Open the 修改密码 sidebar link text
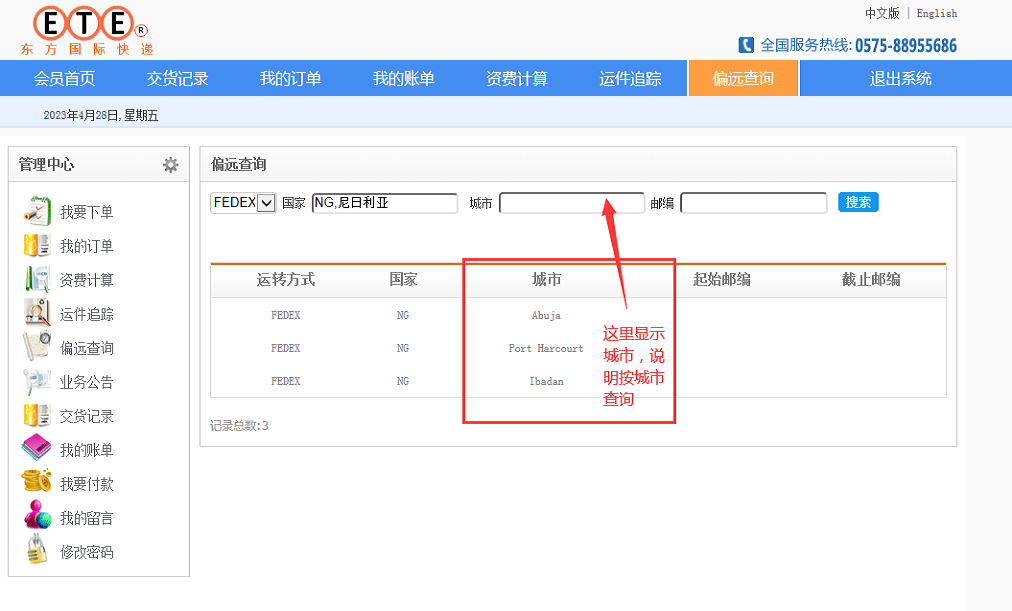This screenshot has width=1012, height=611. click(x=86, y=552)
